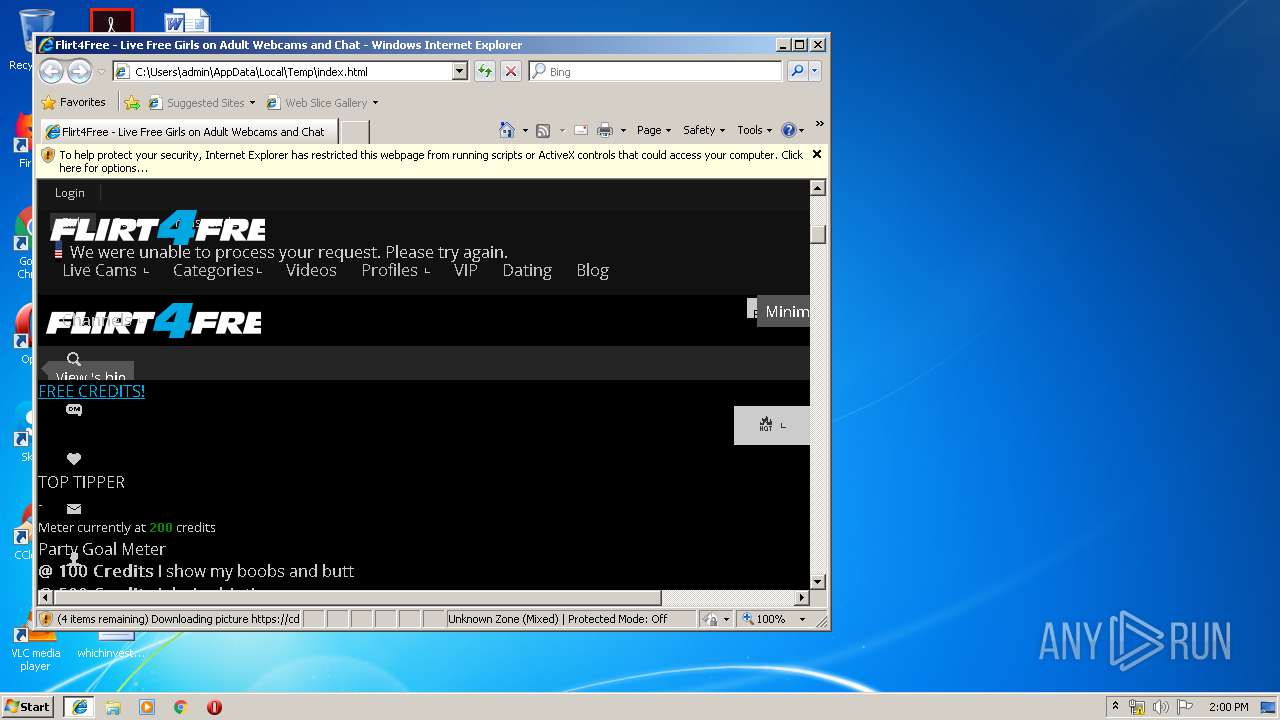Viewport: 1280px width, 720px height.
Task: Click the HOT flame button on webpage
Action: coord(771,425)
